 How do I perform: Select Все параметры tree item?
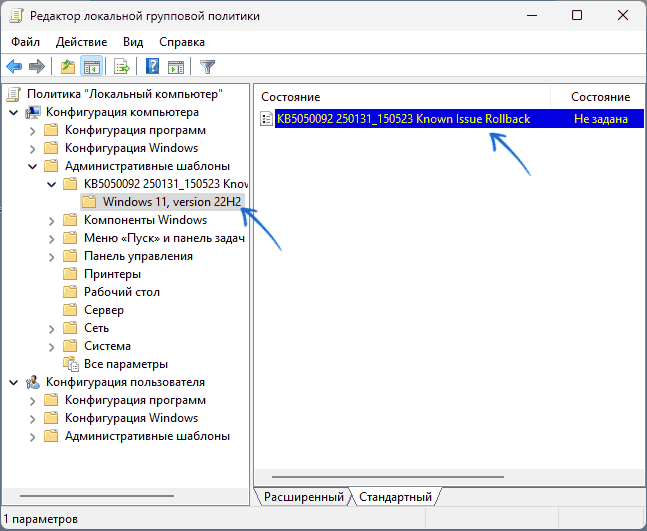pyautogui.click(x=126, y=364)
